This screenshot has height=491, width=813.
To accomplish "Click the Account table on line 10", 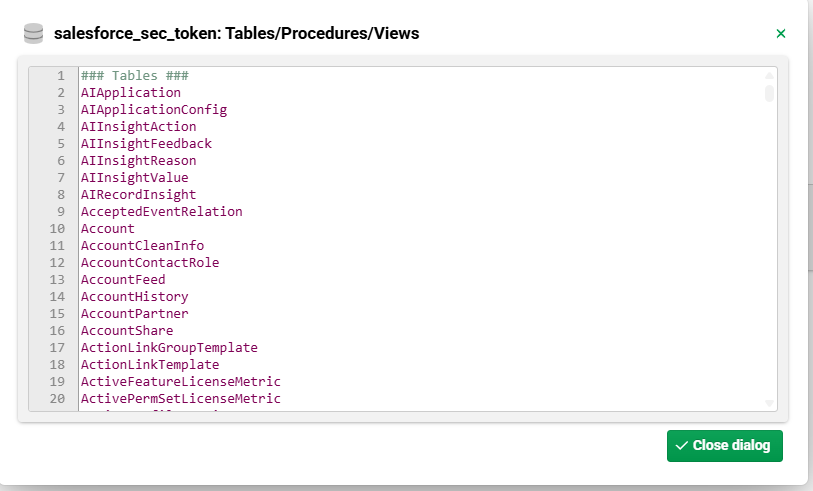I will [x=108, y=229].
